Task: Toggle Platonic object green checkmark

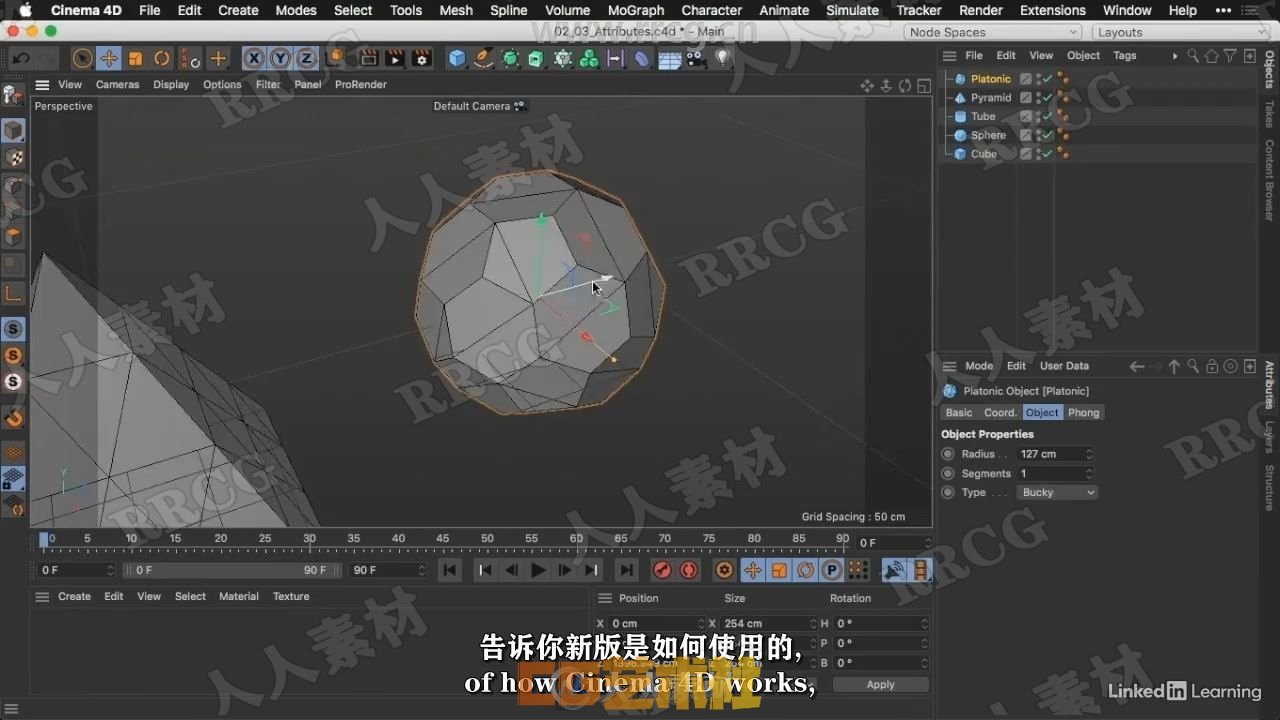Action: pyautogui.click(x=1048, y=79)
